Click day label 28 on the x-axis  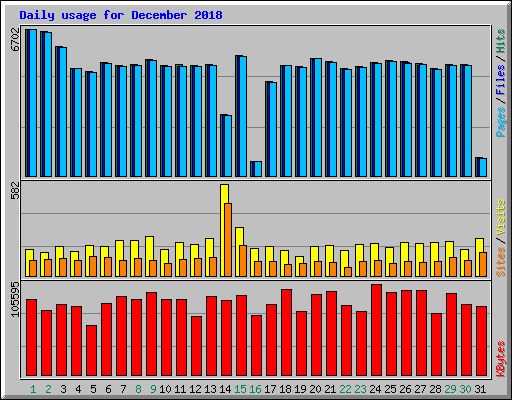pyautogui.click(x=435, y=389)
